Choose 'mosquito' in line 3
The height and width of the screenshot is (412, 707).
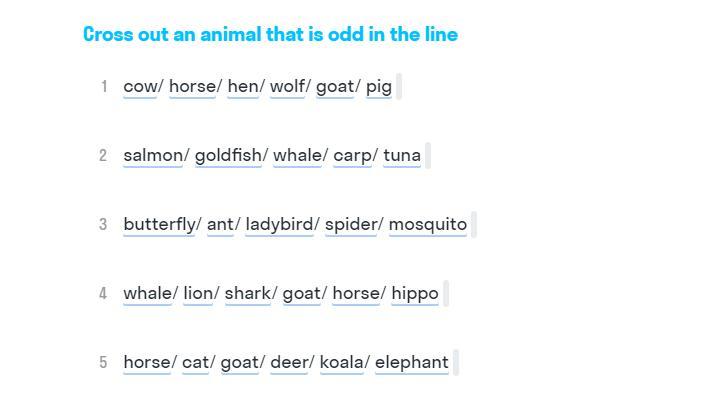(427, 224)
